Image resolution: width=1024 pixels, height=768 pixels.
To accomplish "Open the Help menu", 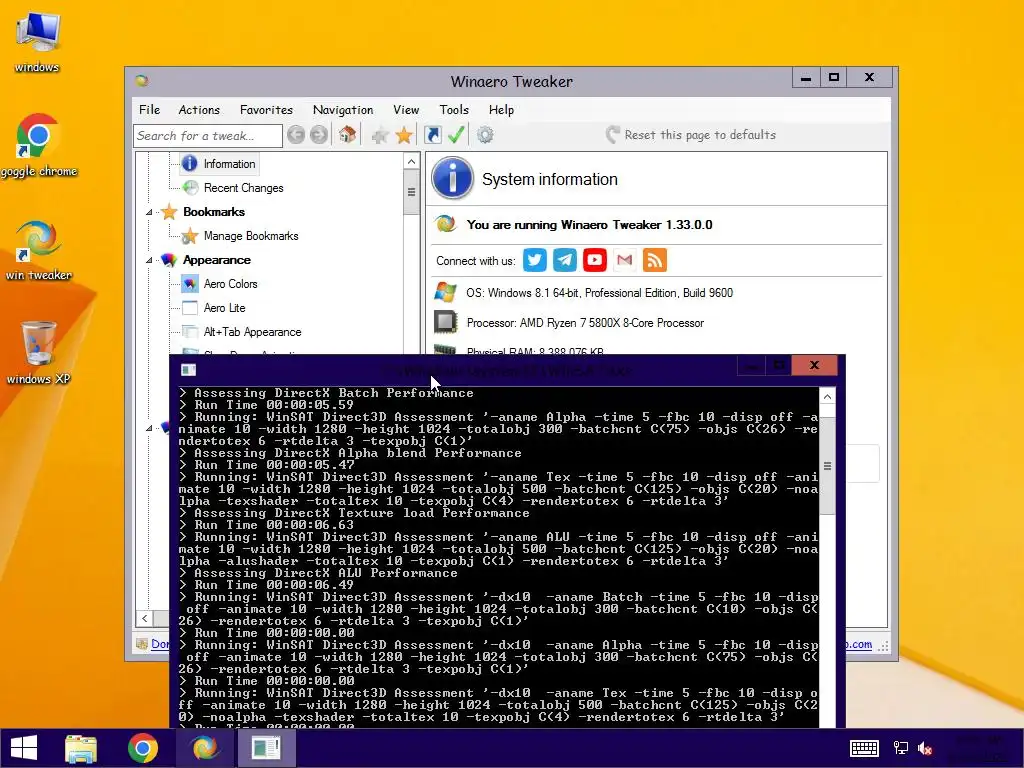I will pos(501,110).
